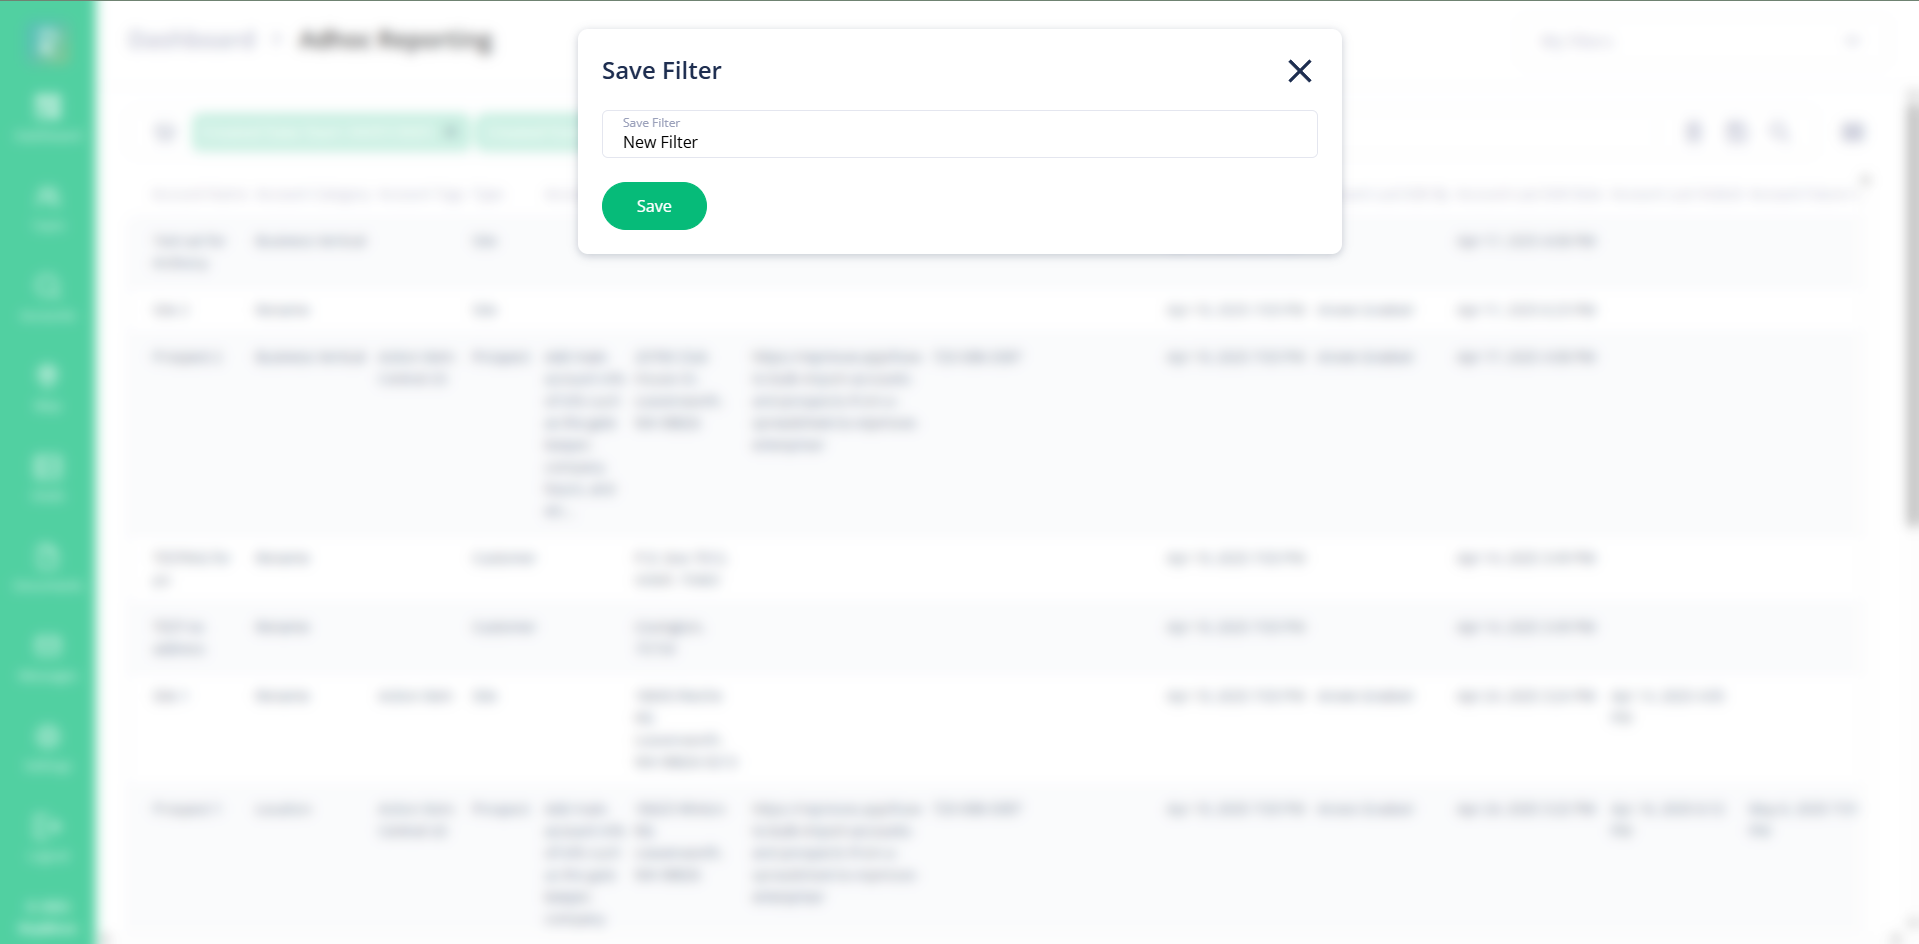Click the document icon in the sidebar

click(47, 566)
